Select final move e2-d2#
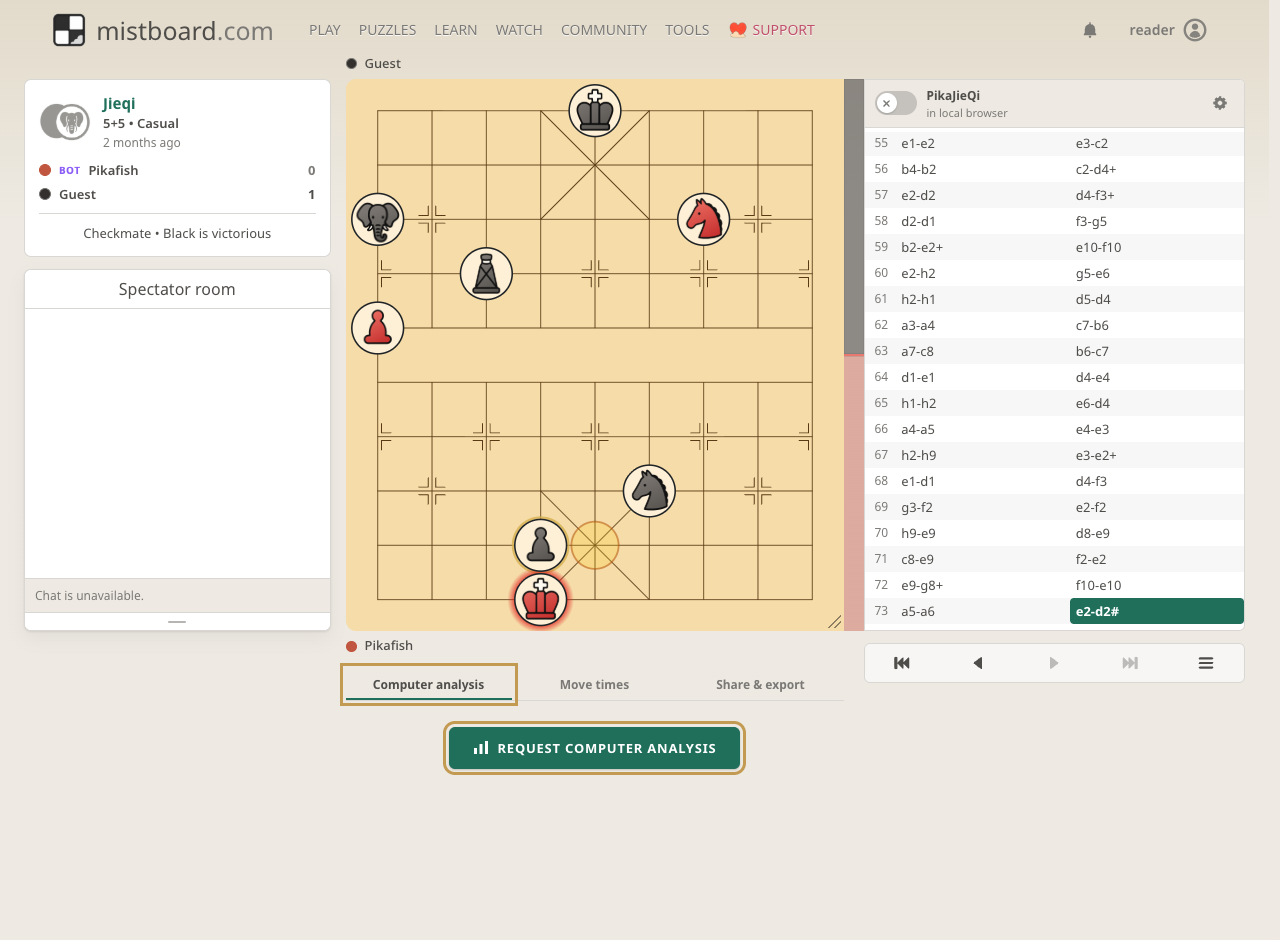 point(1157,611)
